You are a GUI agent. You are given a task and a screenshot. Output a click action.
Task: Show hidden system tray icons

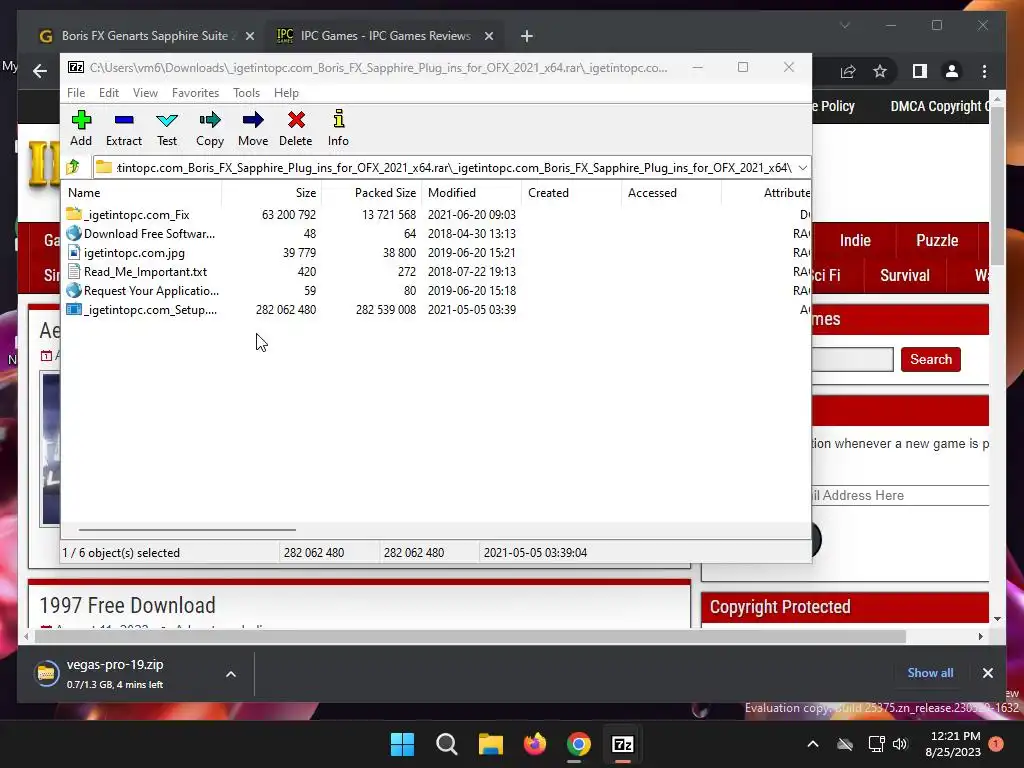(x=813, y=744)
